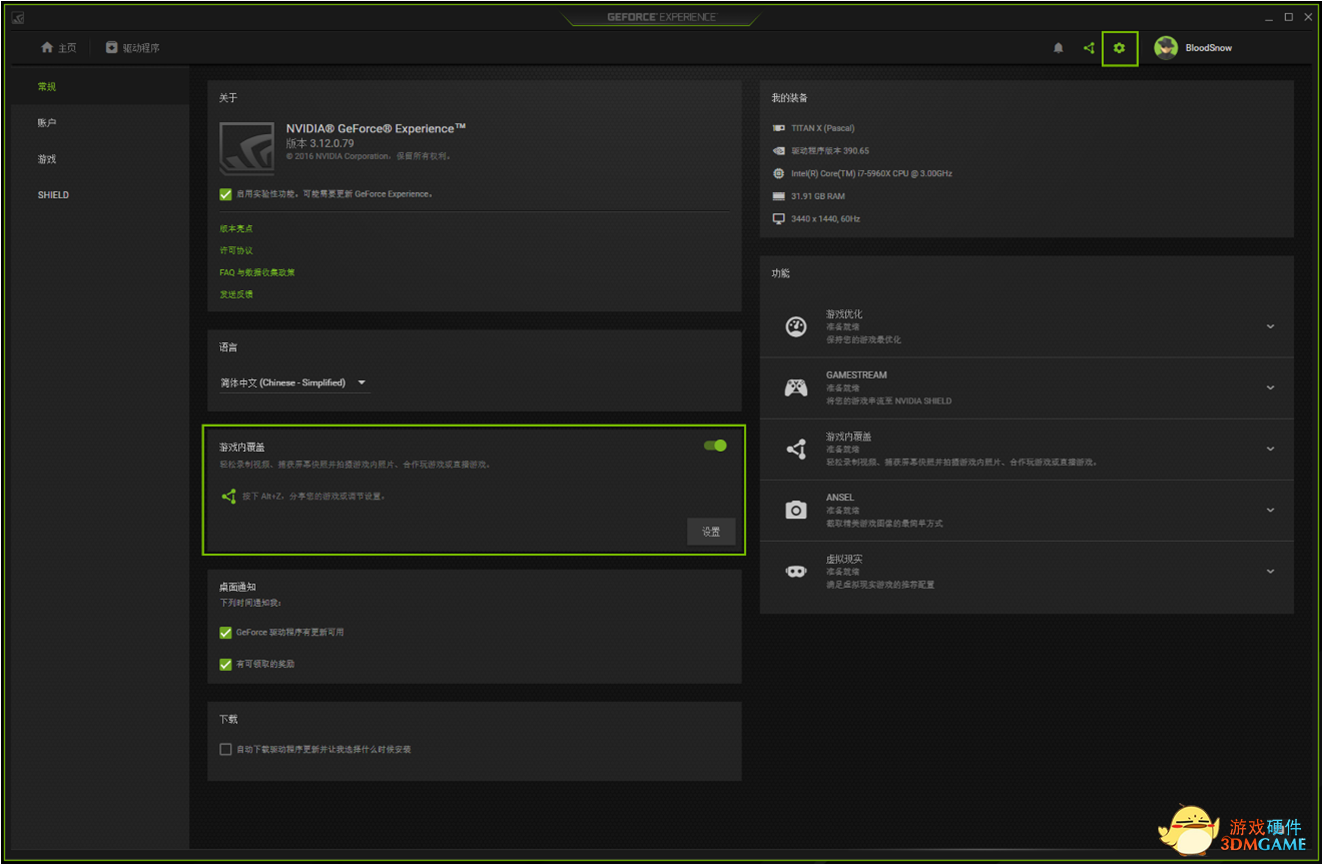Screen dimensions: 1323x865
Task: Click the share icon beside the Alt+Z hint
Action: point(228,496)
